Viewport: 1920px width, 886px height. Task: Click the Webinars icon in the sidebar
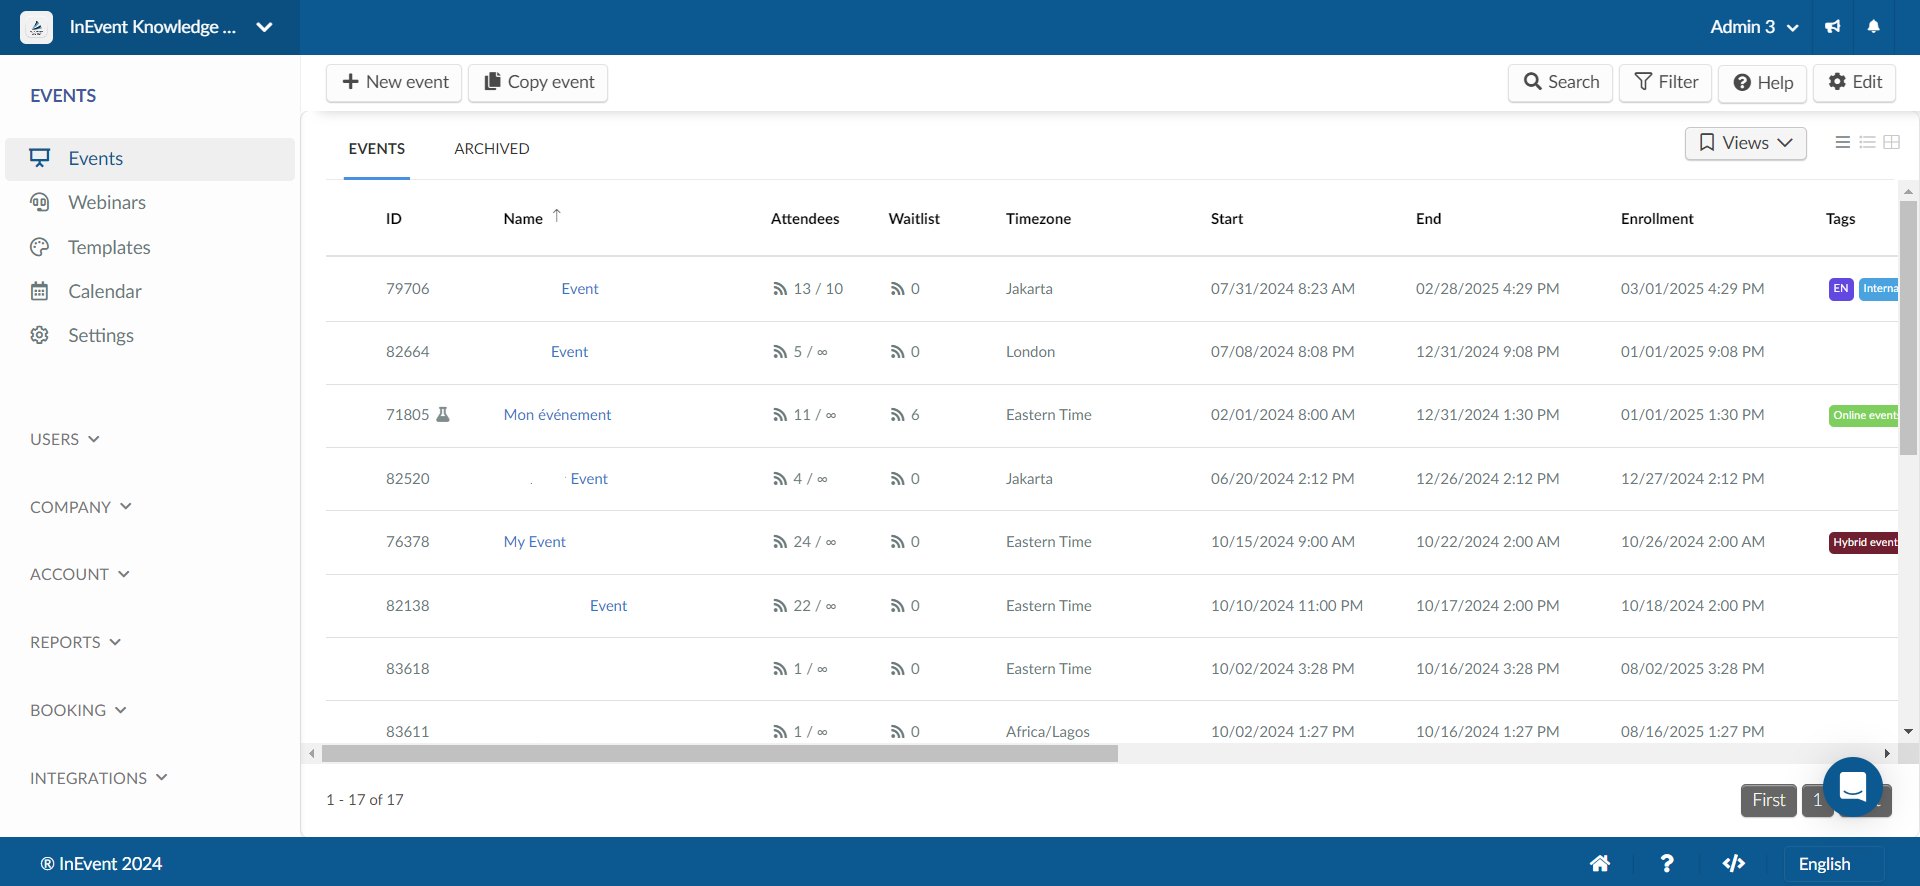tap(40, 202)
